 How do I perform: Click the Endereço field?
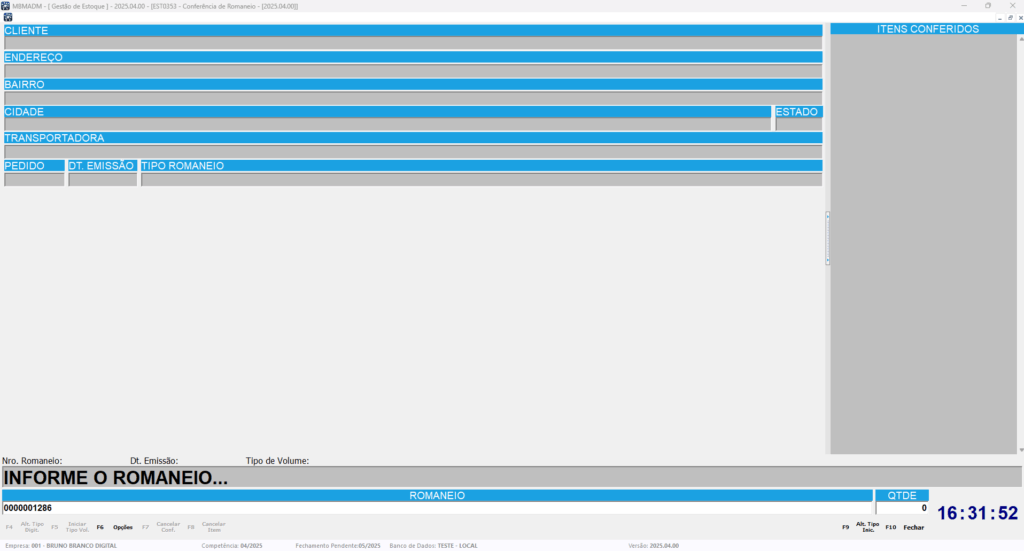coord(413,71)
